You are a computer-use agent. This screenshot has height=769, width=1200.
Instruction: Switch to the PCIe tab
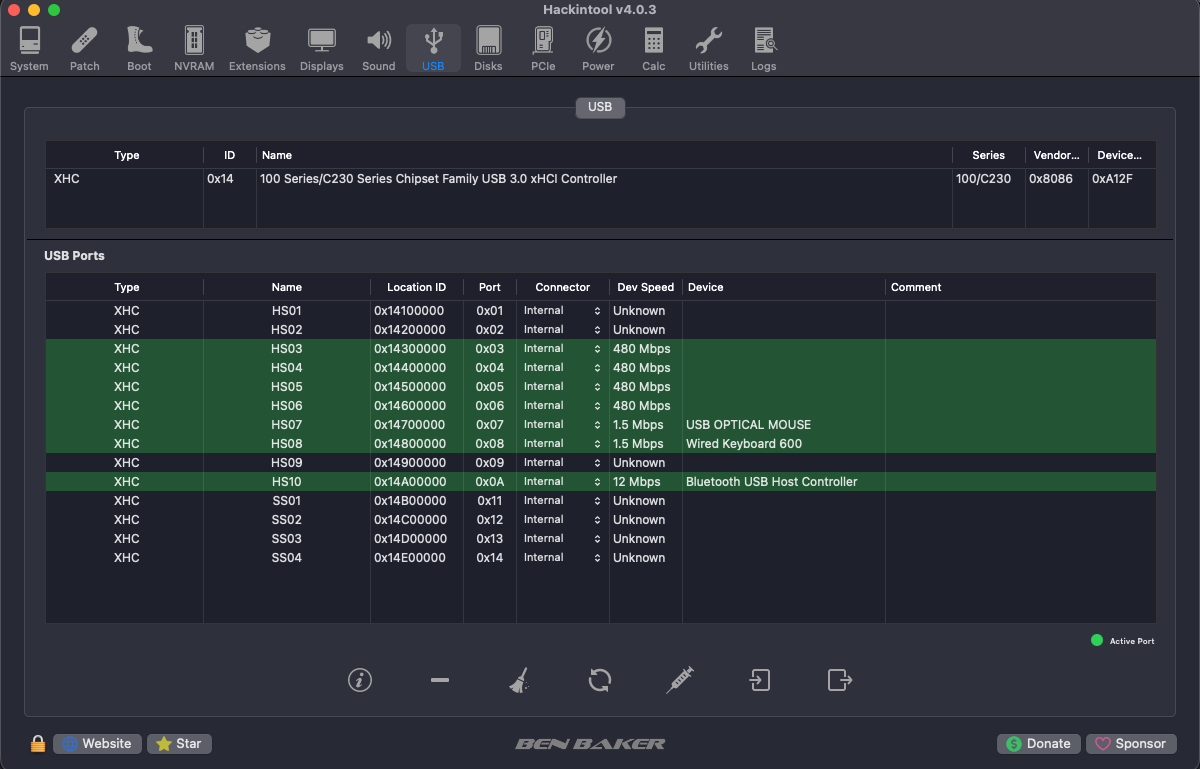tap(543, 49)
